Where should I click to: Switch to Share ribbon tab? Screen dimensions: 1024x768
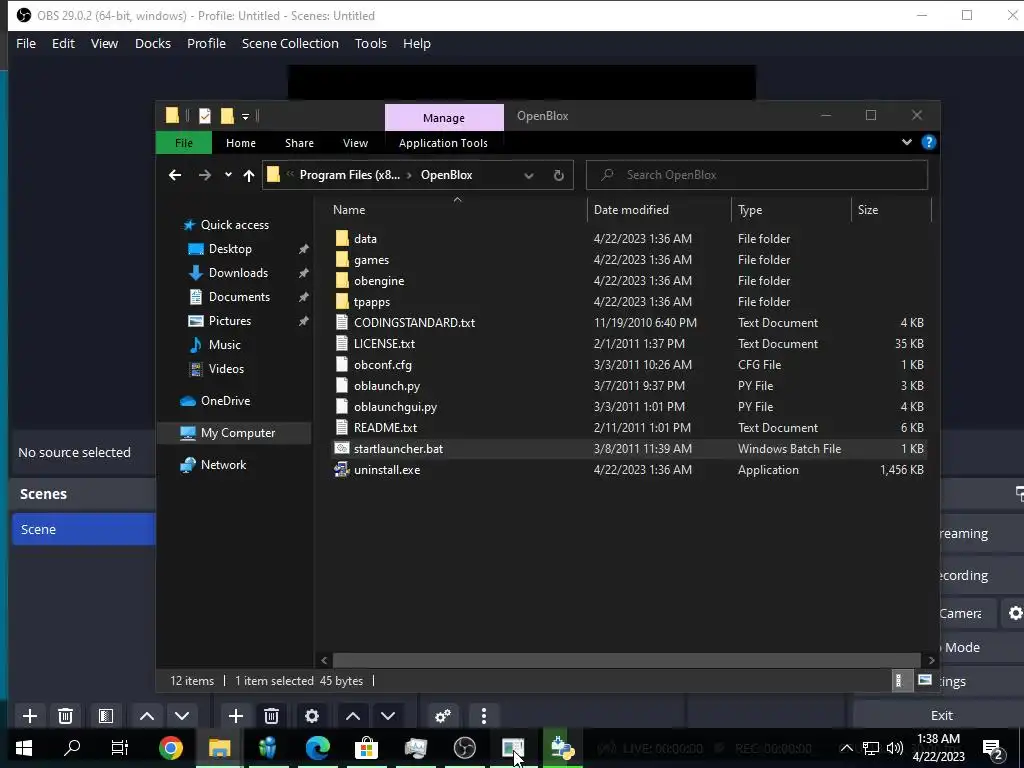click(x=299, y=143)
